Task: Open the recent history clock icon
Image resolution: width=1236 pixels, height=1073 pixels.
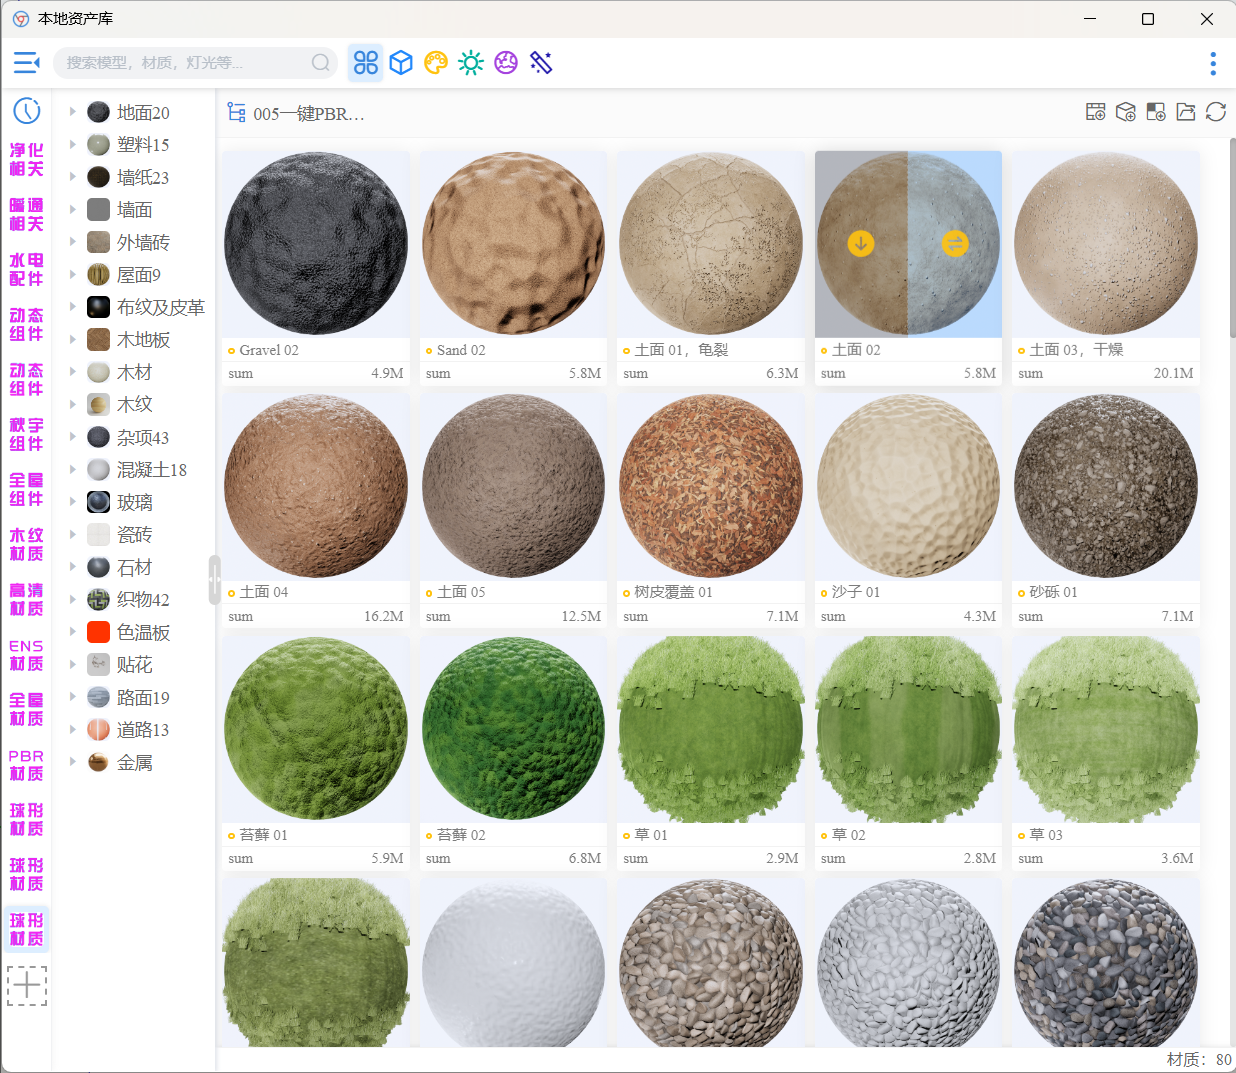Action: [27, 111]
